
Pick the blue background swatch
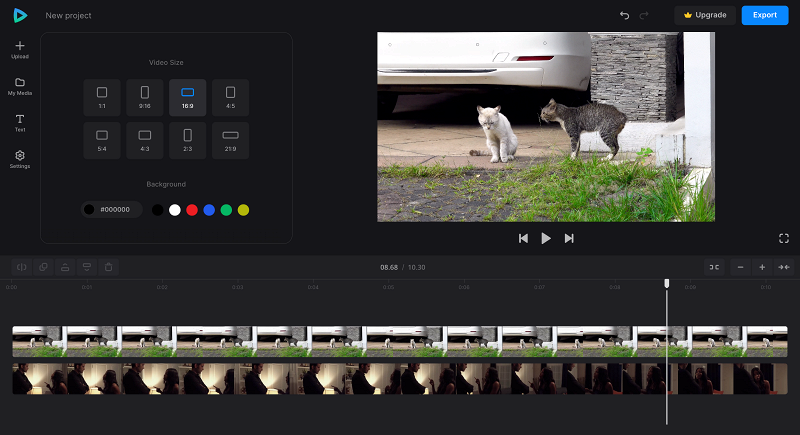(209, 210)
